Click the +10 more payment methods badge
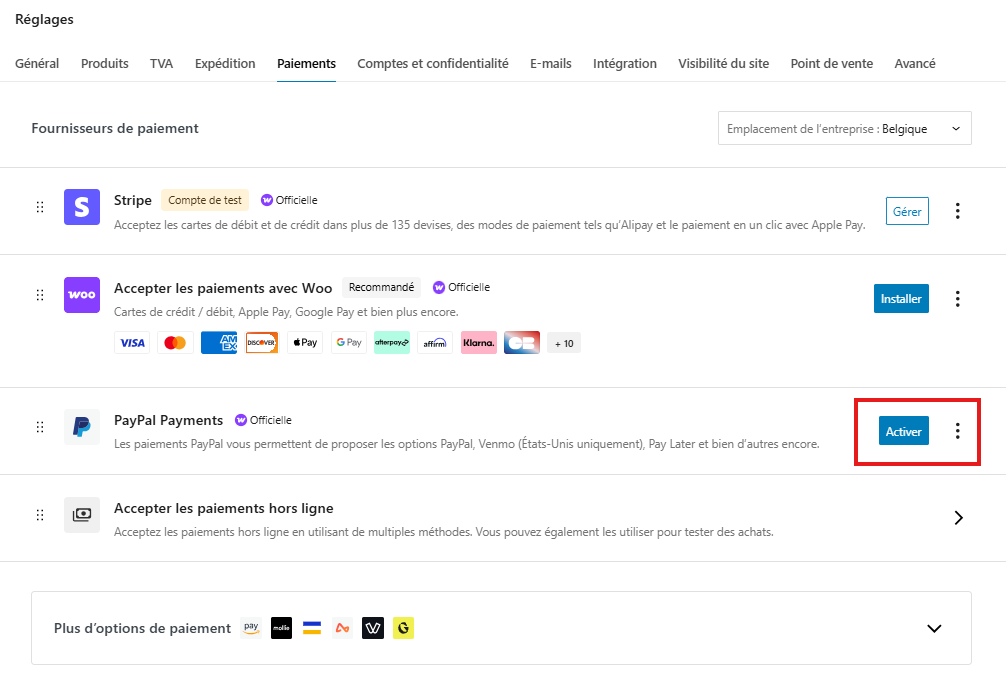Image resolution: width=1006 pixels, height=686 pixels. point(564,343)
